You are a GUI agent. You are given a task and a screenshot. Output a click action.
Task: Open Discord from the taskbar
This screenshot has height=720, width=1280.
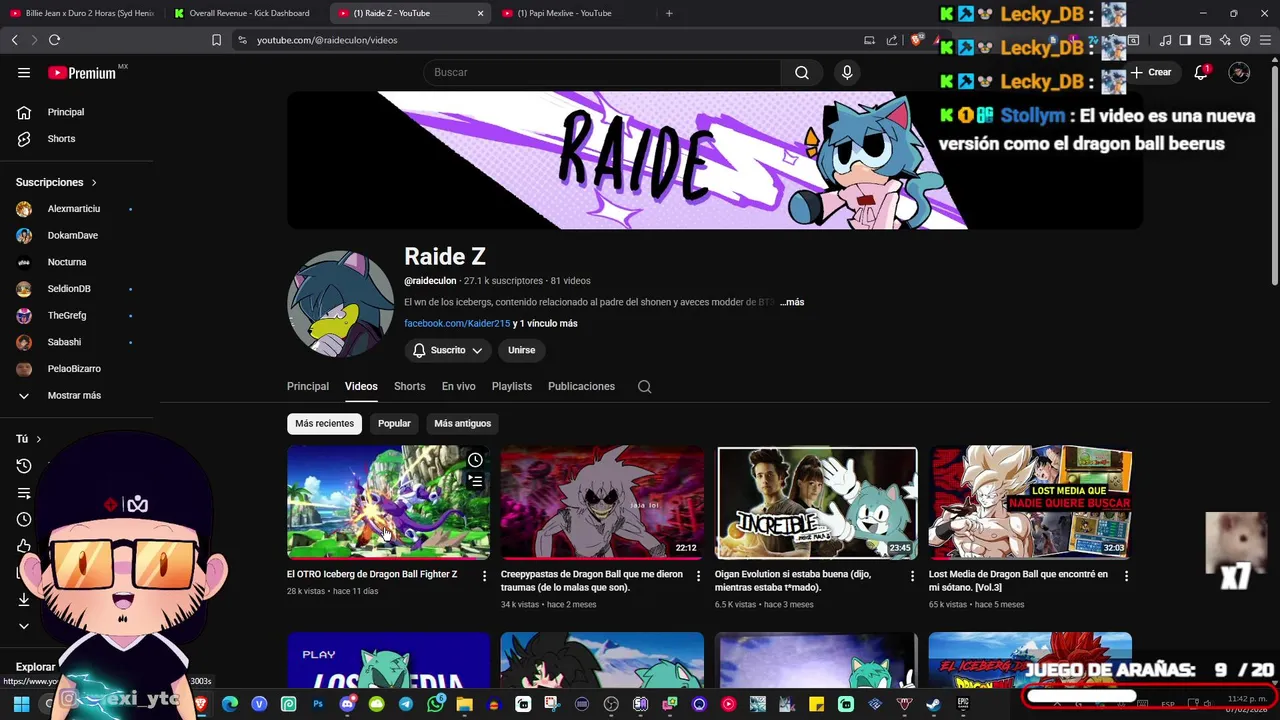point(347,704)
